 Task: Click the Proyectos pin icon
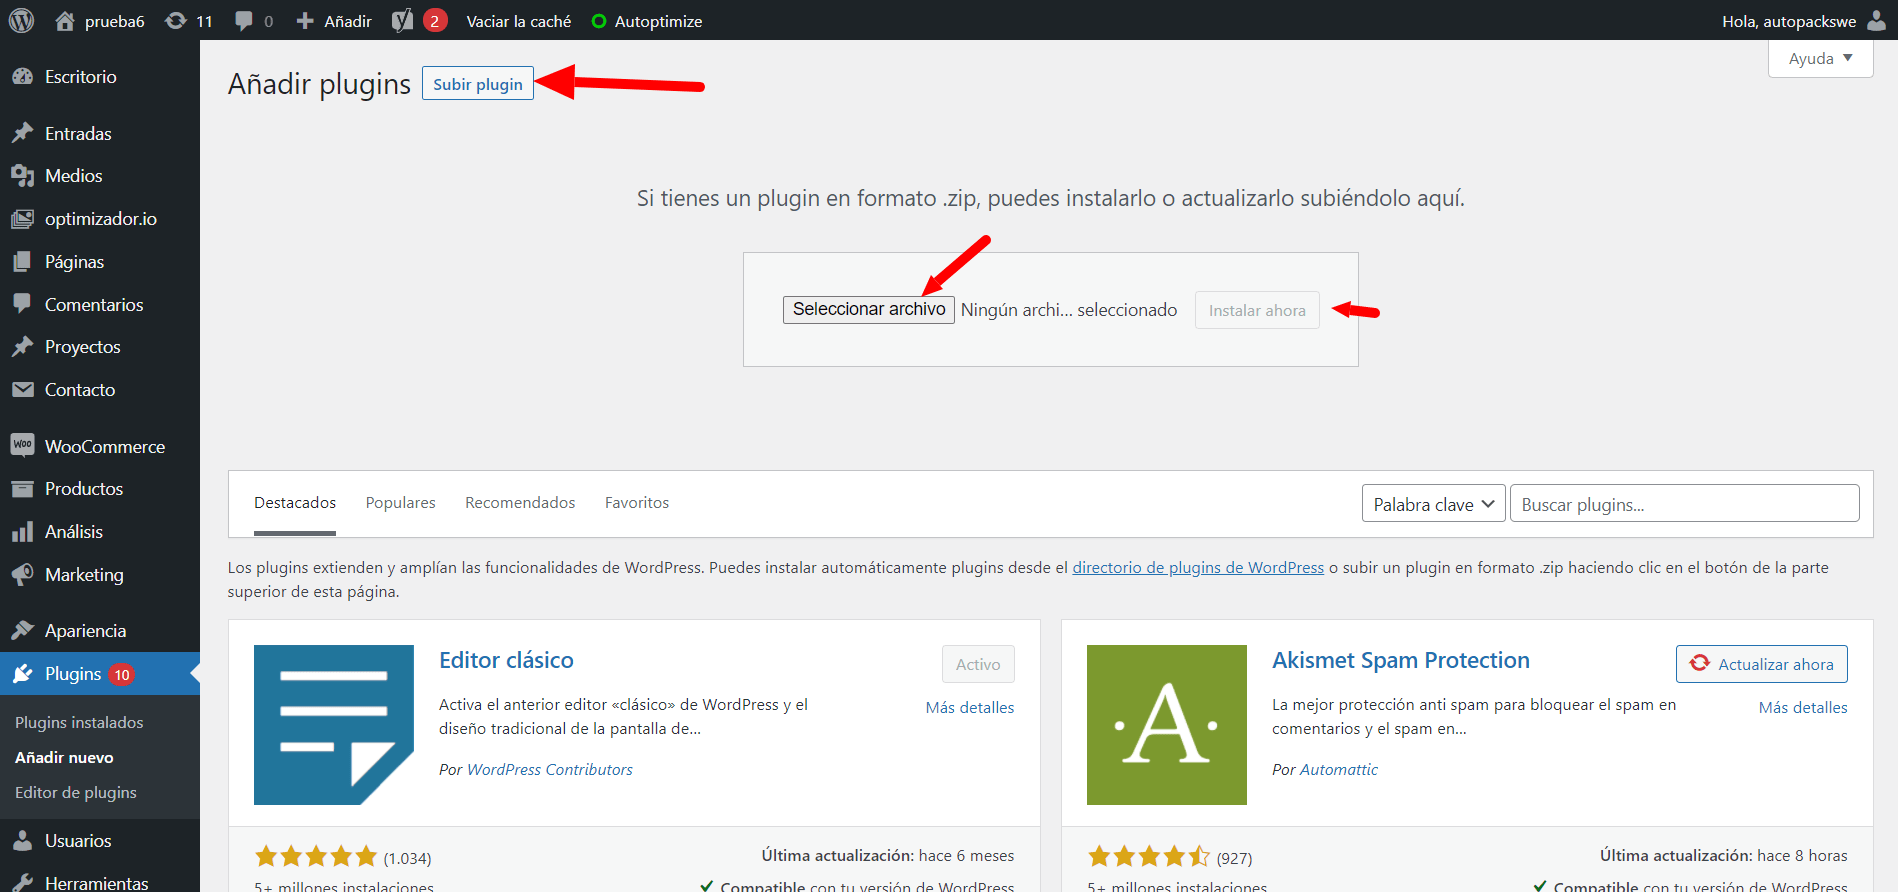pos(22,347)
